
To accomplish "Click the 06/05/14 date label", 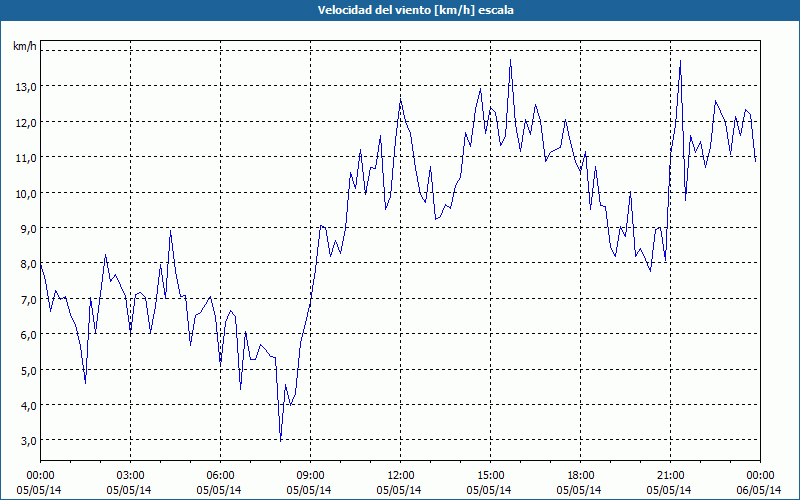I will coord(759,490).
